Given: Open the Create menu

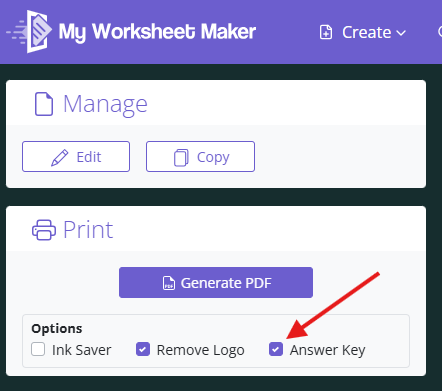Looking at the screenshot, I should pos(363,32).
